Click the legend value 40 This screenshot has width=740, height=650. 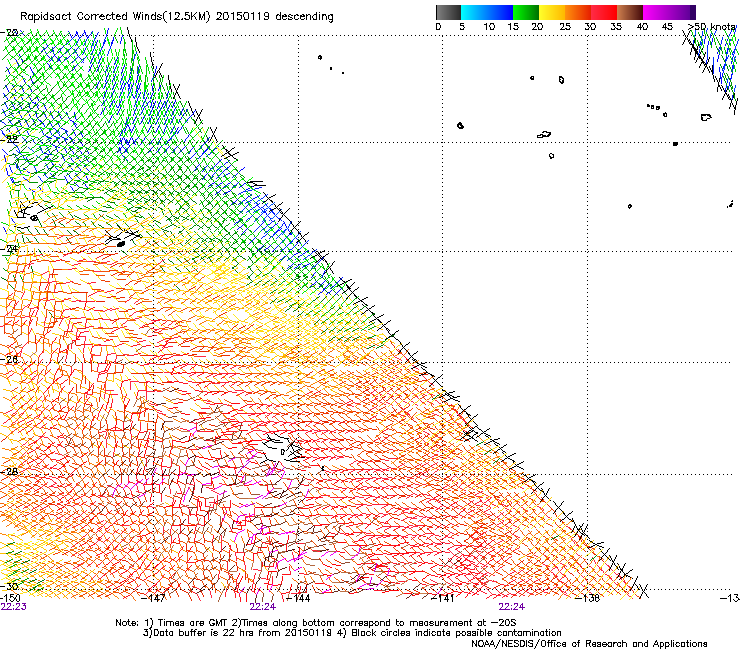[x=642, y=27]
